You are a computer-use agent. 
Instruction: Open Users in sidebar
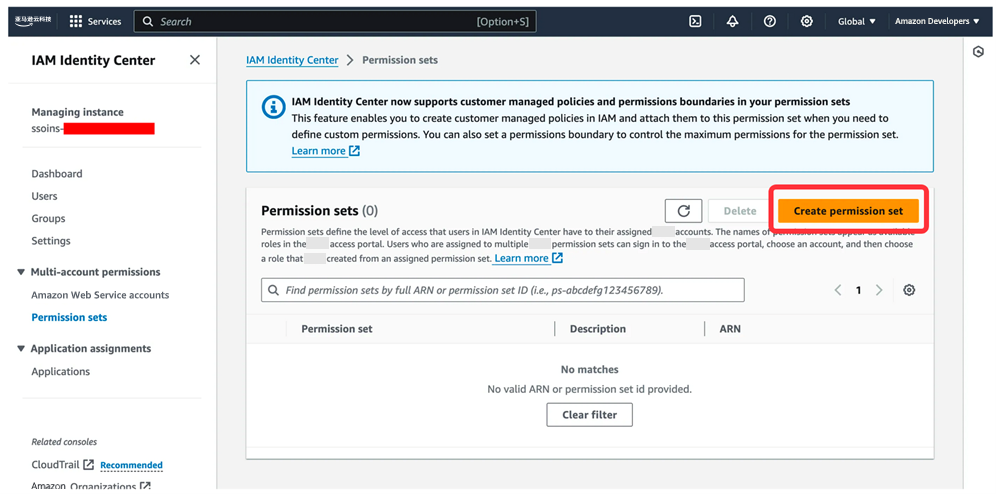pyautogui.click(x=44, y=196)
